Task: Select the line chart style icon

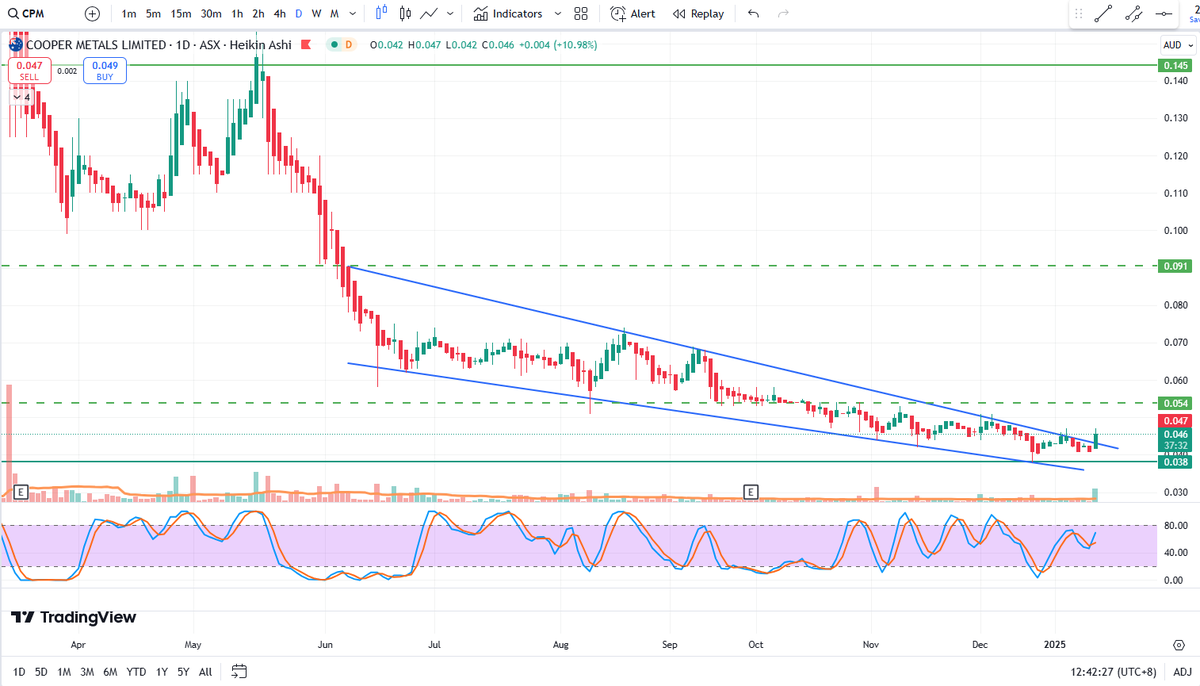Action: (429, 14)
